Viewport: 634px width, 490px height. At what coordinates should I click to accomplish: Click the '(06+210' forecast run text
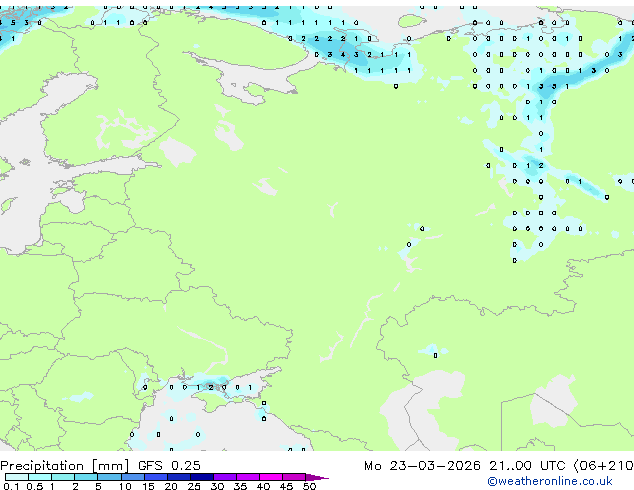coord(603,466)
